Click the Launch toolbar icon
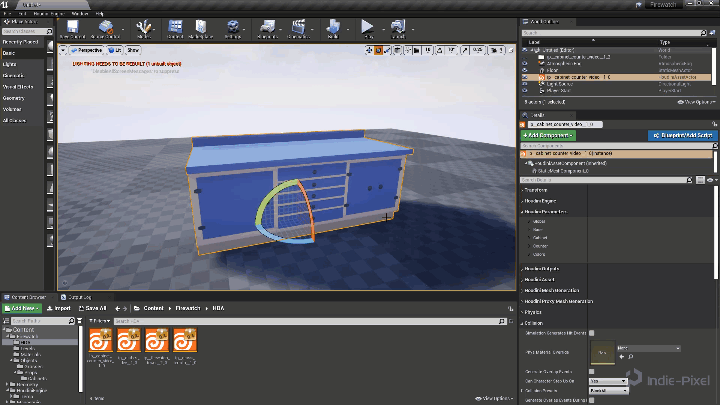The height and width of the screenshot is (405, 720). tap(398, 29)
